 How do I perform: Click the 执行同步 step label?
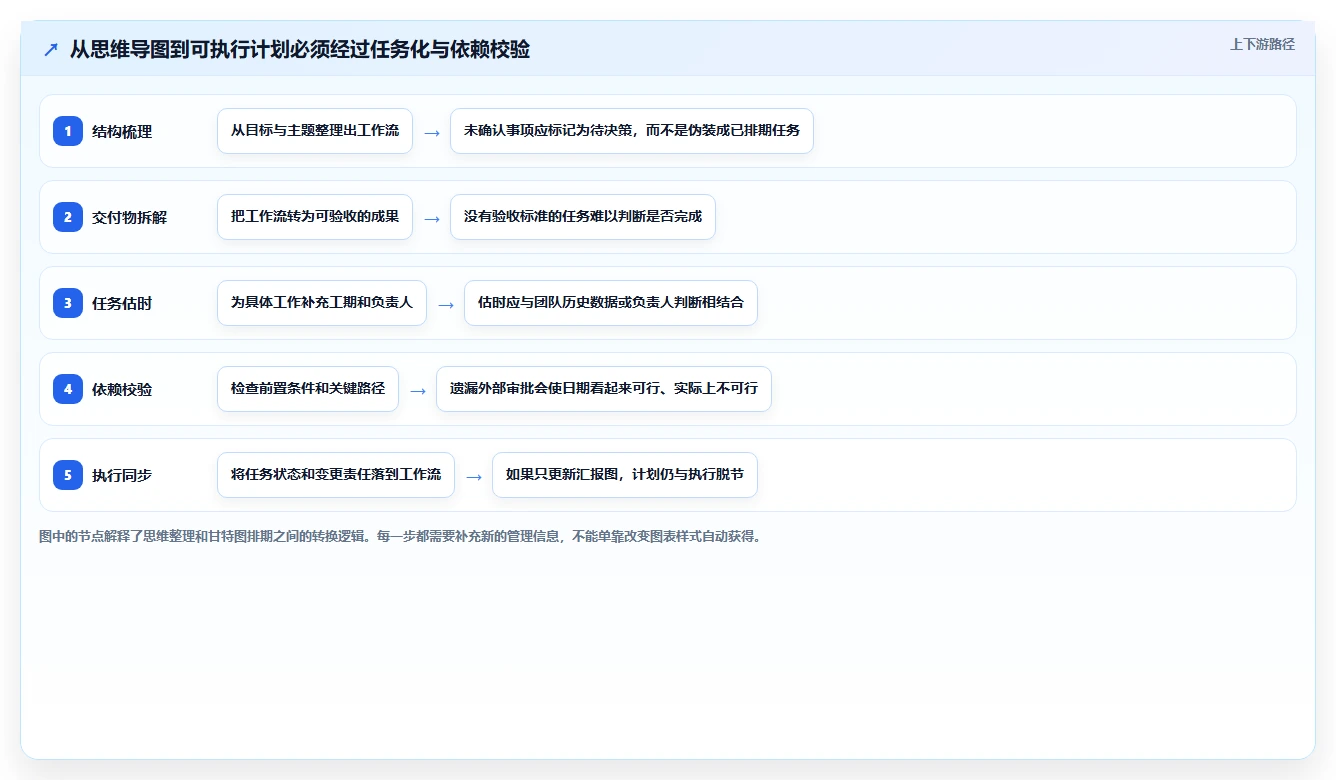[x=122, y=475]
